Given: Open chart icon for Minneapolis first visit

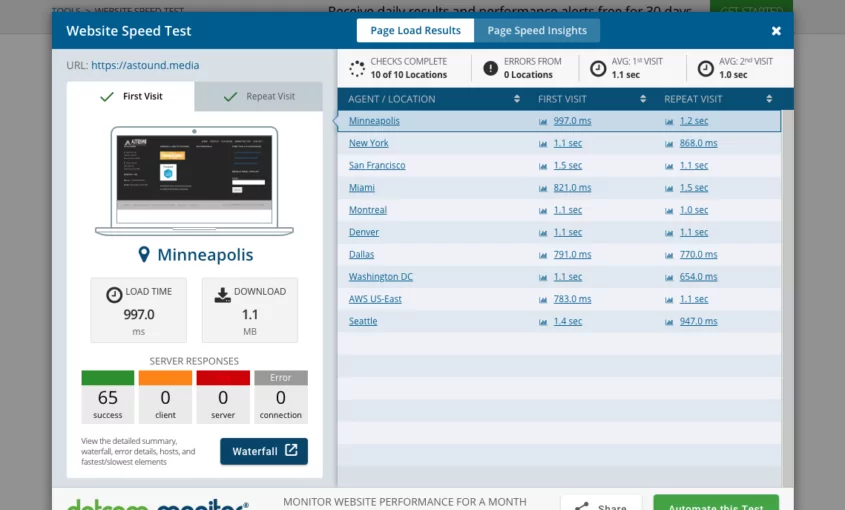Looking at the screenshot, I should [543, 122].
